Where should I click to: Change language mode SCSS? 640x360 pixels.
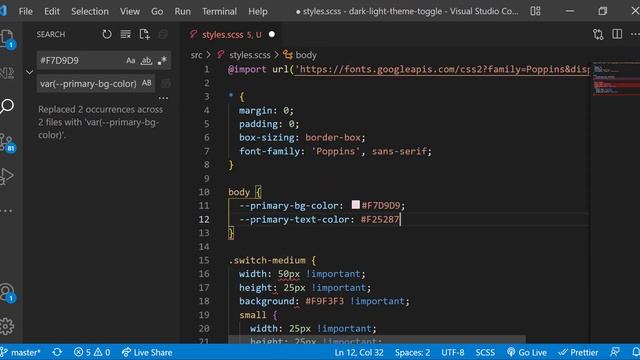[x=485, y=352]
